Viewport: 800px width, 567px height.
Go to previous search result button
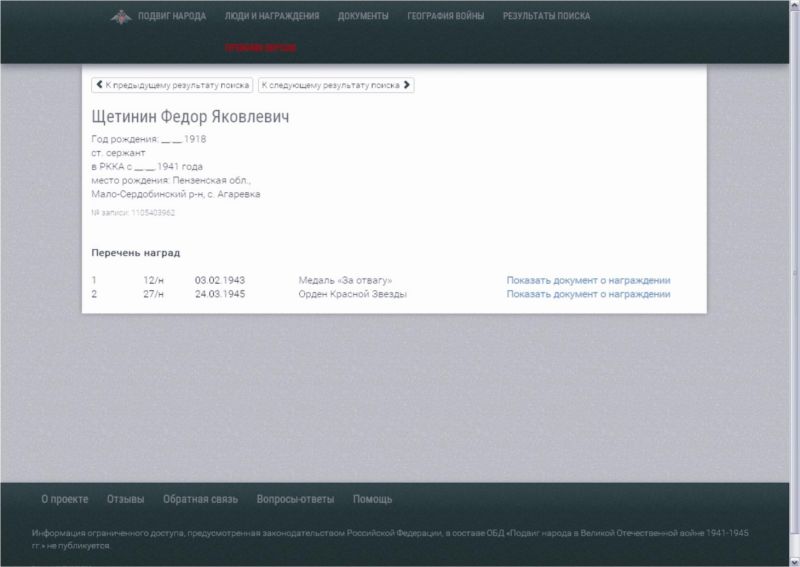pyautogui.click(x=172, y=85)
